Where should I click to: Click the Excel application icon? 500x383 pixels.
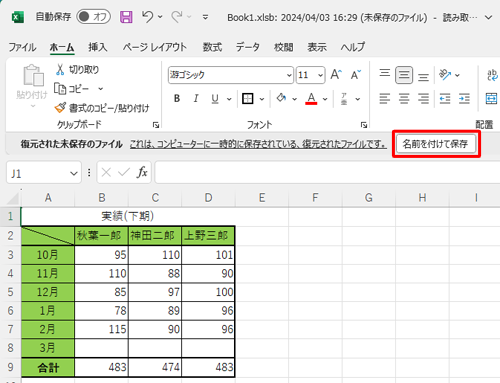18,17
